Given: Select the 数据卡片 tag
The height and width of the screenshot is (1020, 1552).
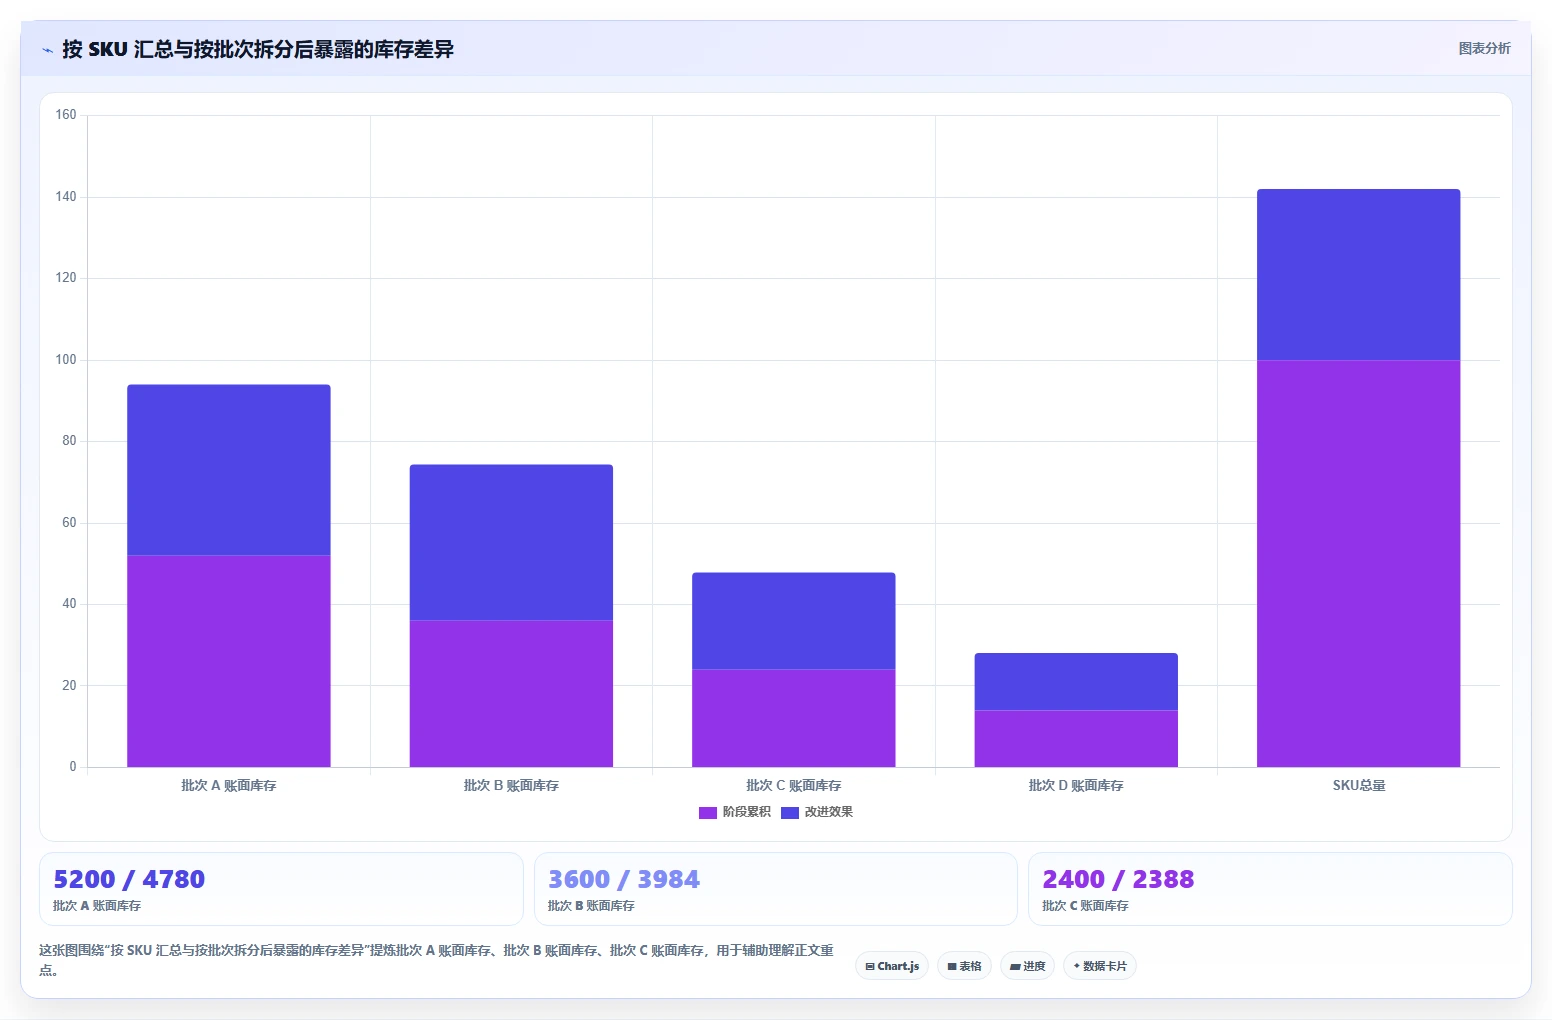Looking at the screenshot, I should 1099,966.
